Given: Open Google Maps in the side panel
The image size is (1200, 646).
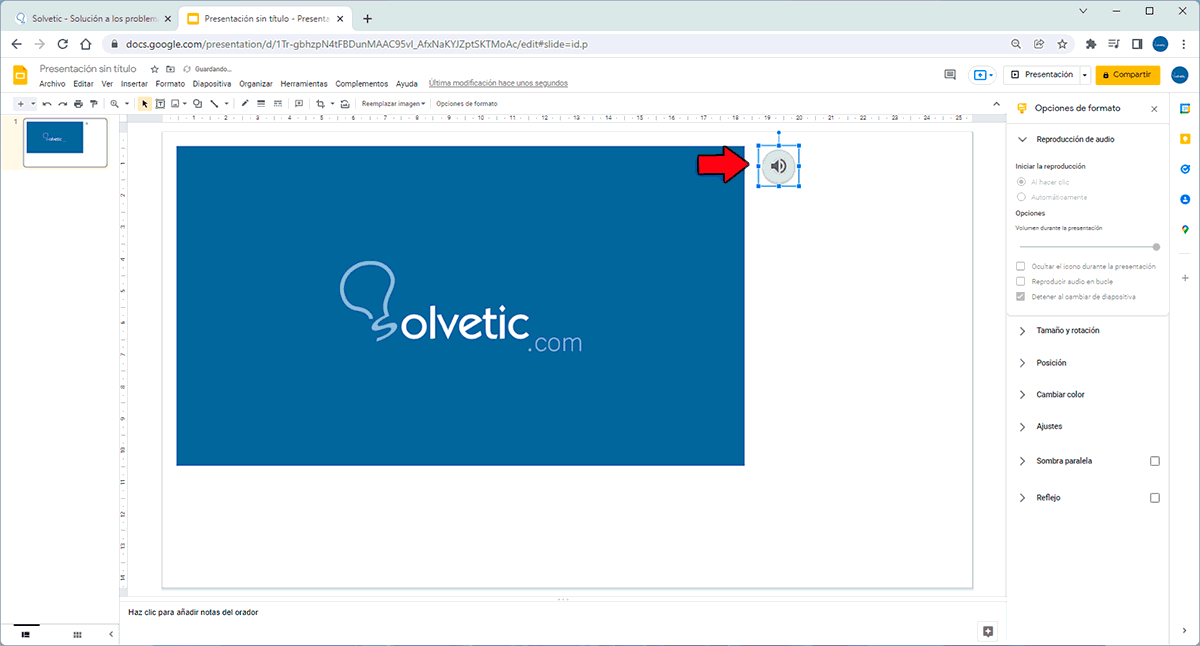Looking at the screenshot, I should point(1184,229).
